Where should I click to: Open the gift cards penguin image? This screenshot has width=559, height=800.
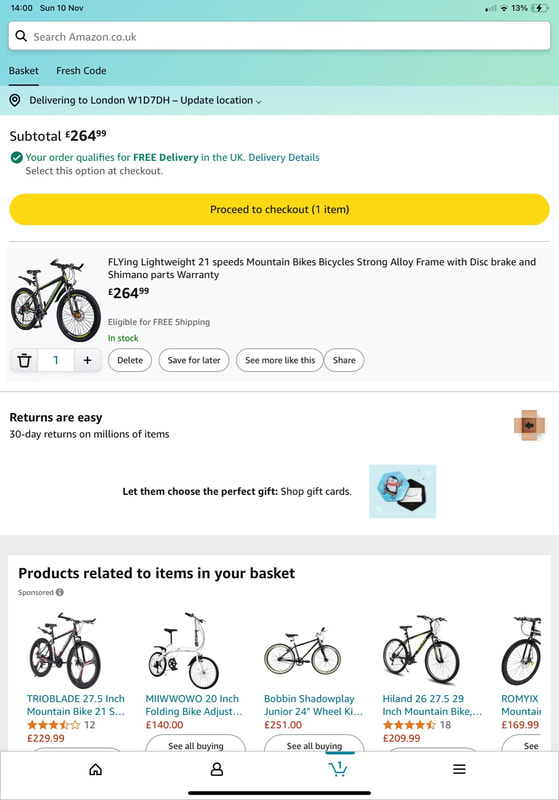coord(402,491)
